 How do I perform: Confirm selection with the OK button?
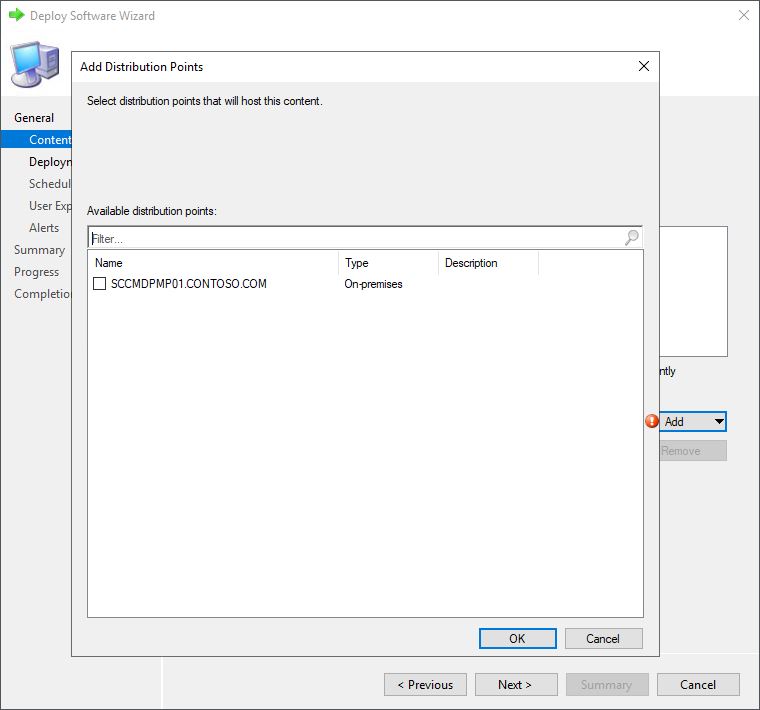click(517, 638)
